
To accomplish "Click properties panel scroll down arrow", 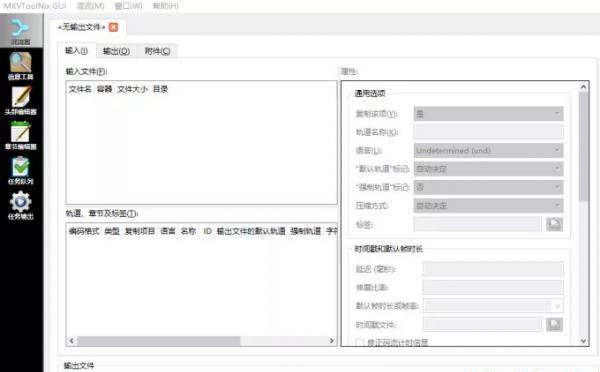I will coord(583,340).
